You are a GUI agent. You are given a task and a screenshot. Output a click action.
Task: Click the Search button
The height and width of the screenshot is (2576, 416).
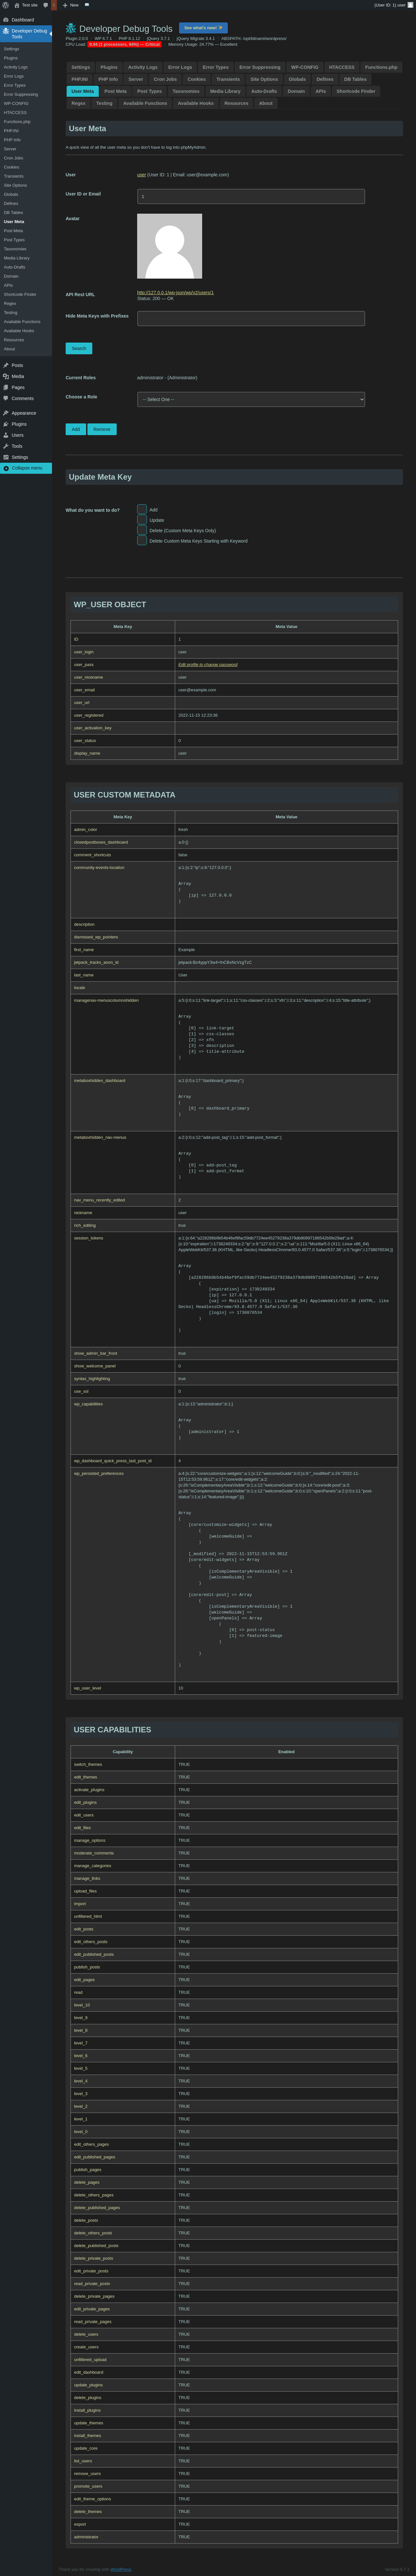tap(79, 349)
